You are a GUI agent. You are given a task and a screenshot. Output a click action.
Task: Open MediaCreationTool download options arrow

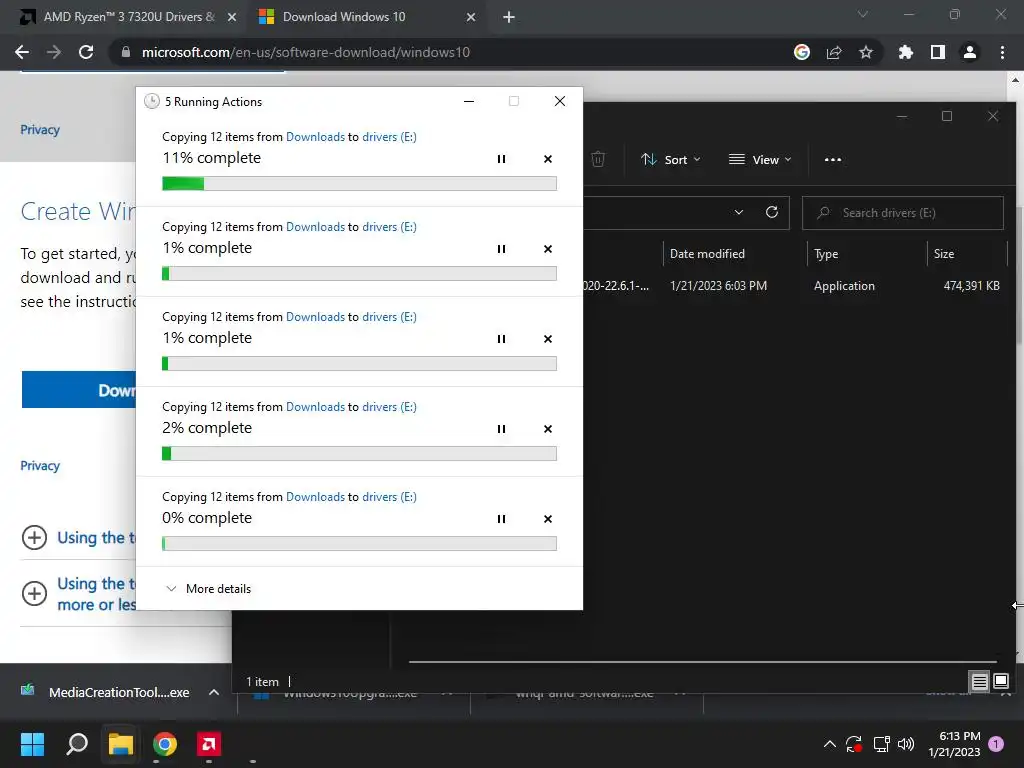(x=214, y=692)
